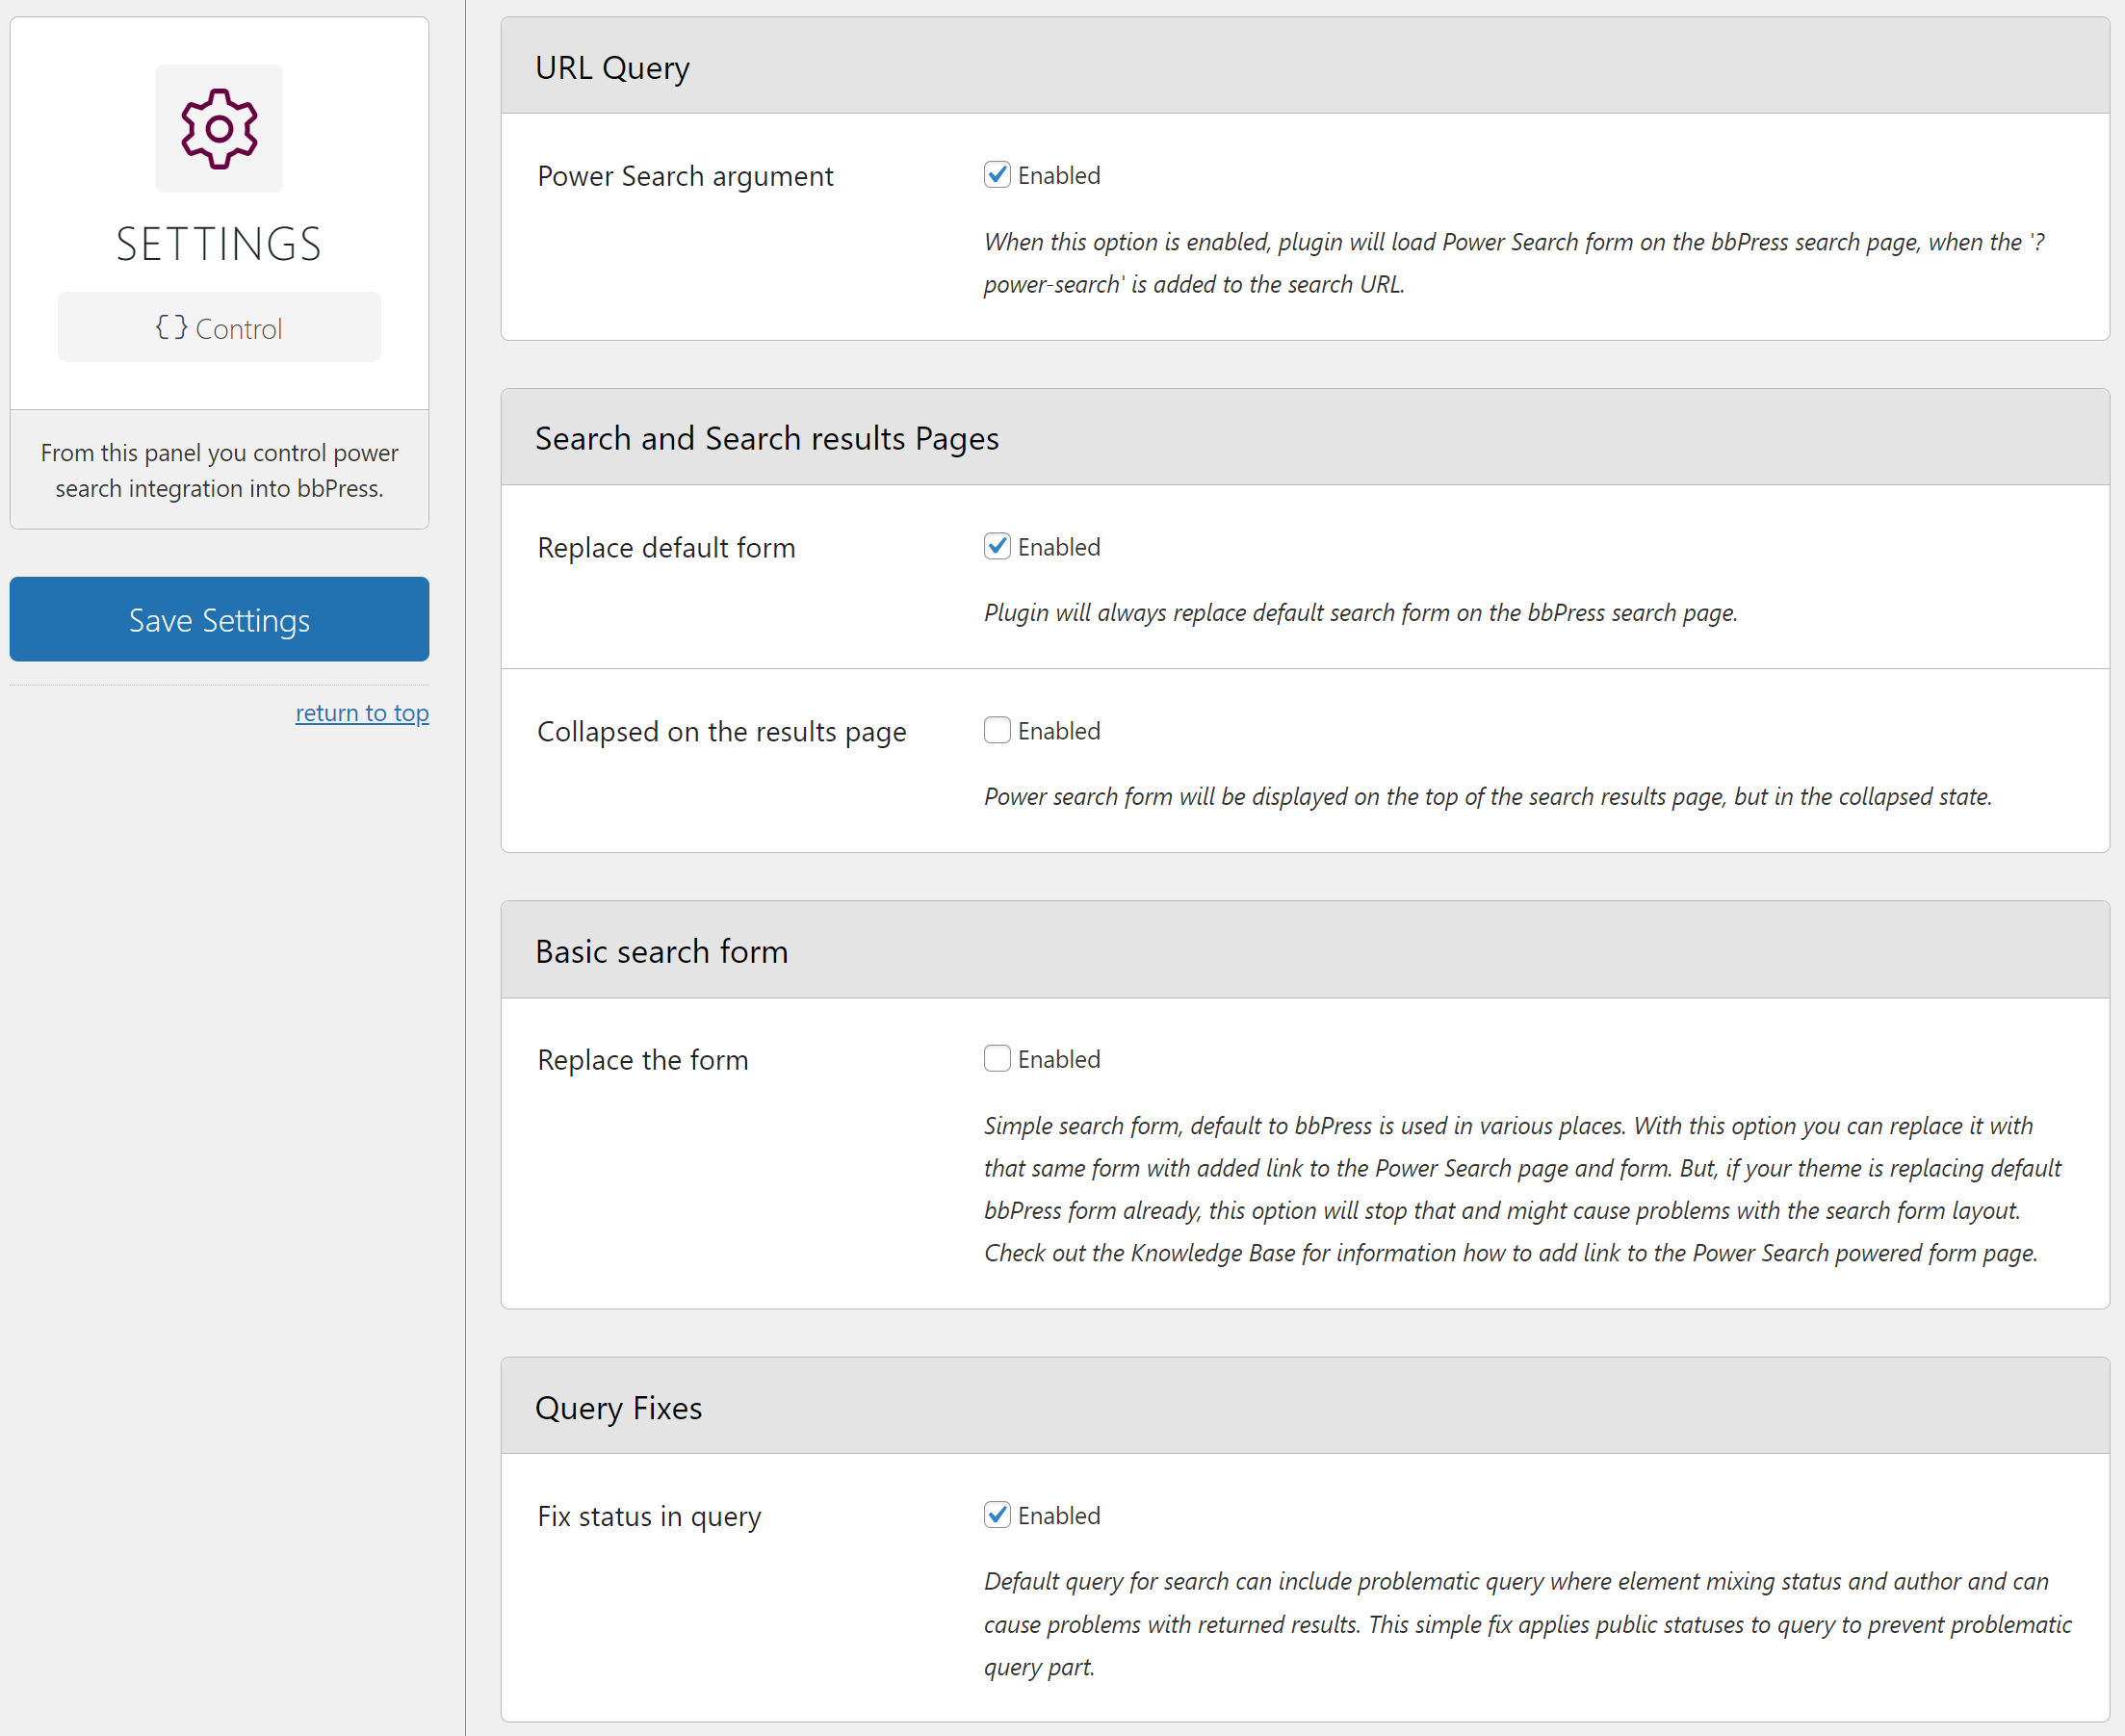Click Enabled label beside Replace the form
This screenshot has height=1736, width=2125.
[x=1058, y=1059]
